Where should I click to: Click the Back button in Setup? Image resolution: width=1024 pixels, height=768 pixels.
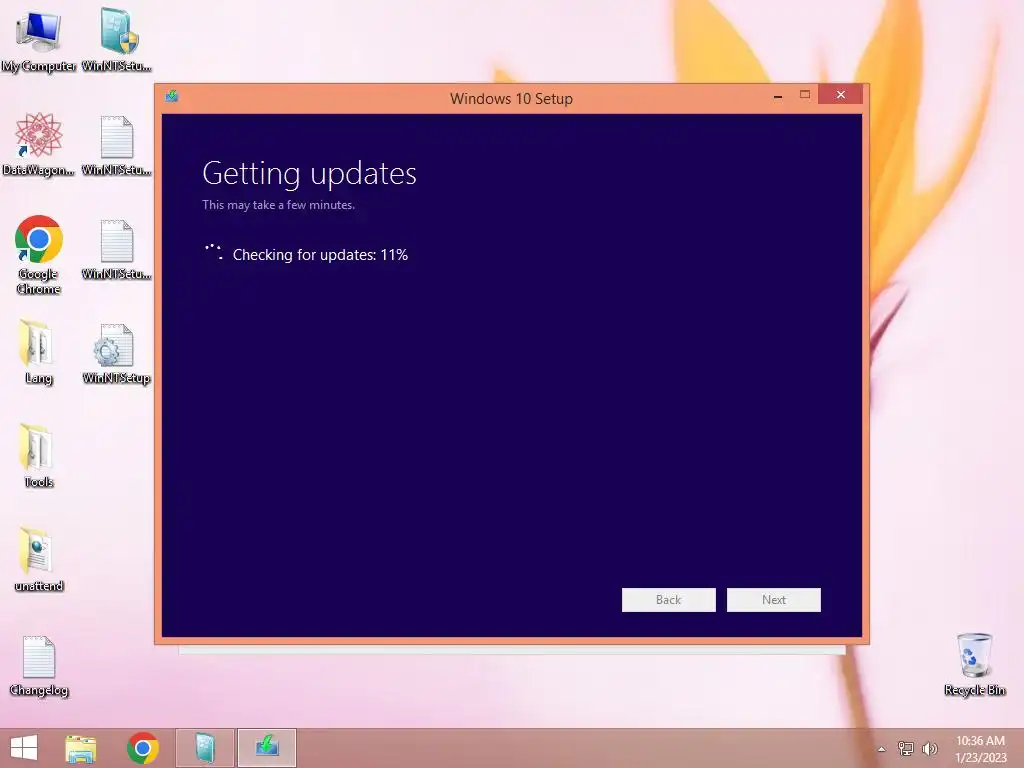coord(669,600)
